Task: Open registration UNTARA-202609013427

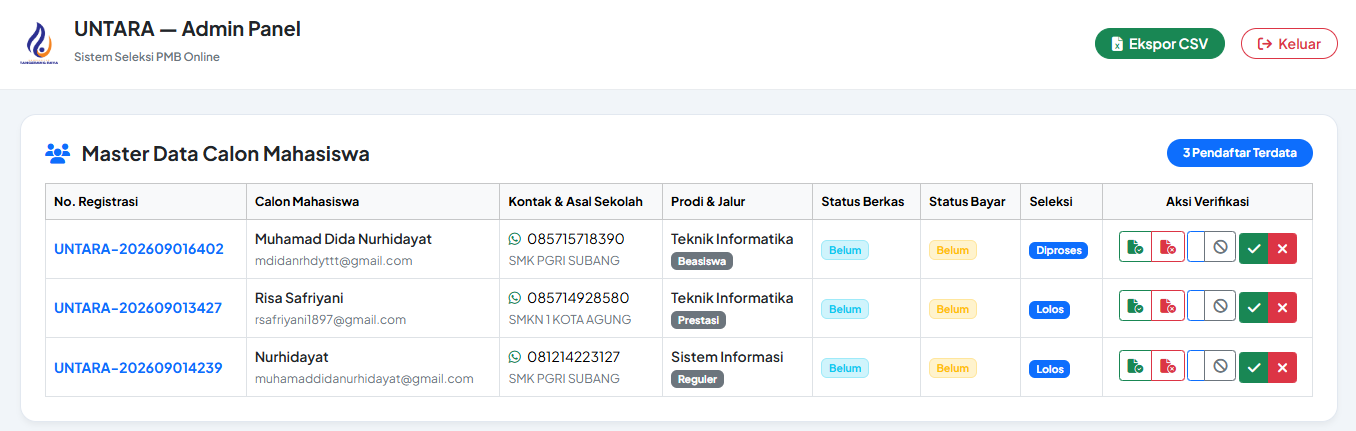Action: click(138, 308)
